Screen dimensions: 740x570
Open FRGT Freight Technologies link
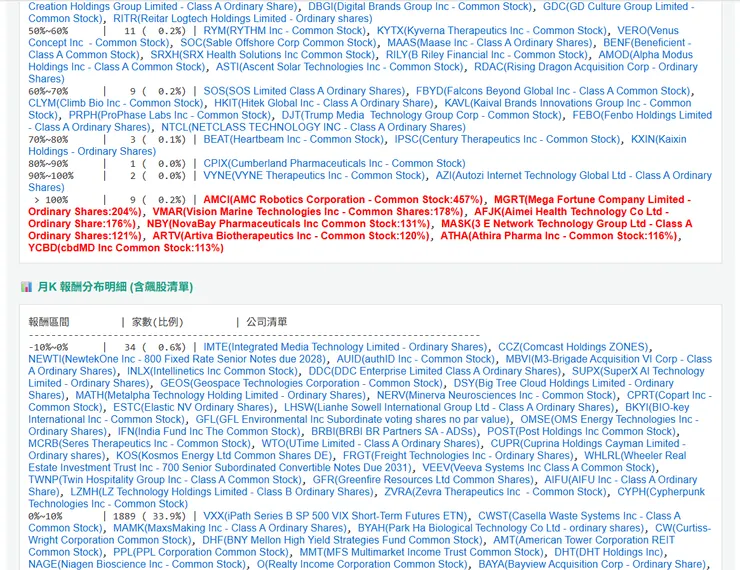[x=458, y=456]
